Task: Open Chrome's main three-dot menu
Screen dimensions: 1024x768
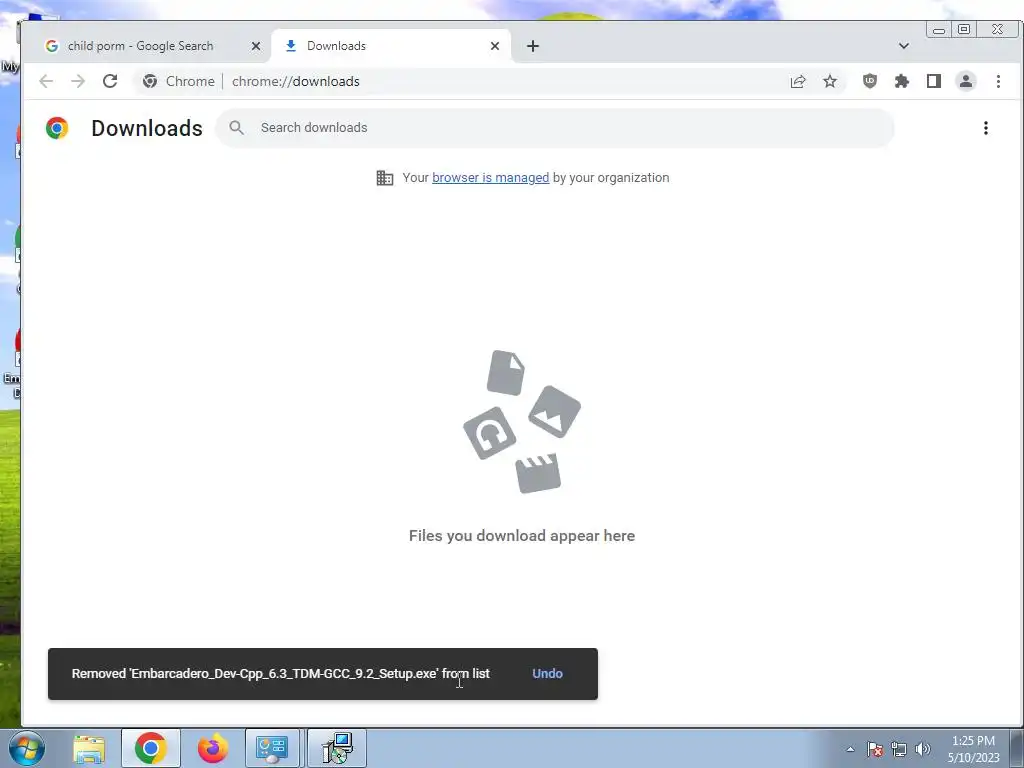Action: click(998, 81)
